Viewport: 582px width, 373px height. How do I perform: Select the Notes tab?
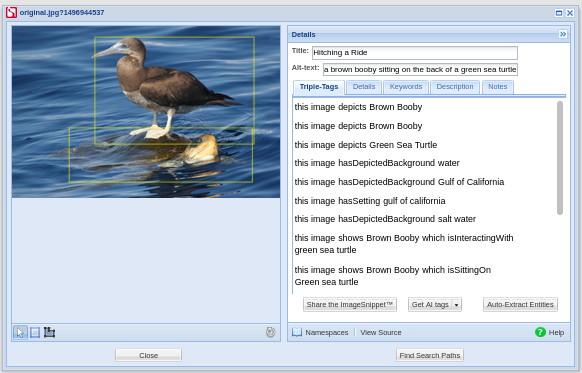point(497,87)
